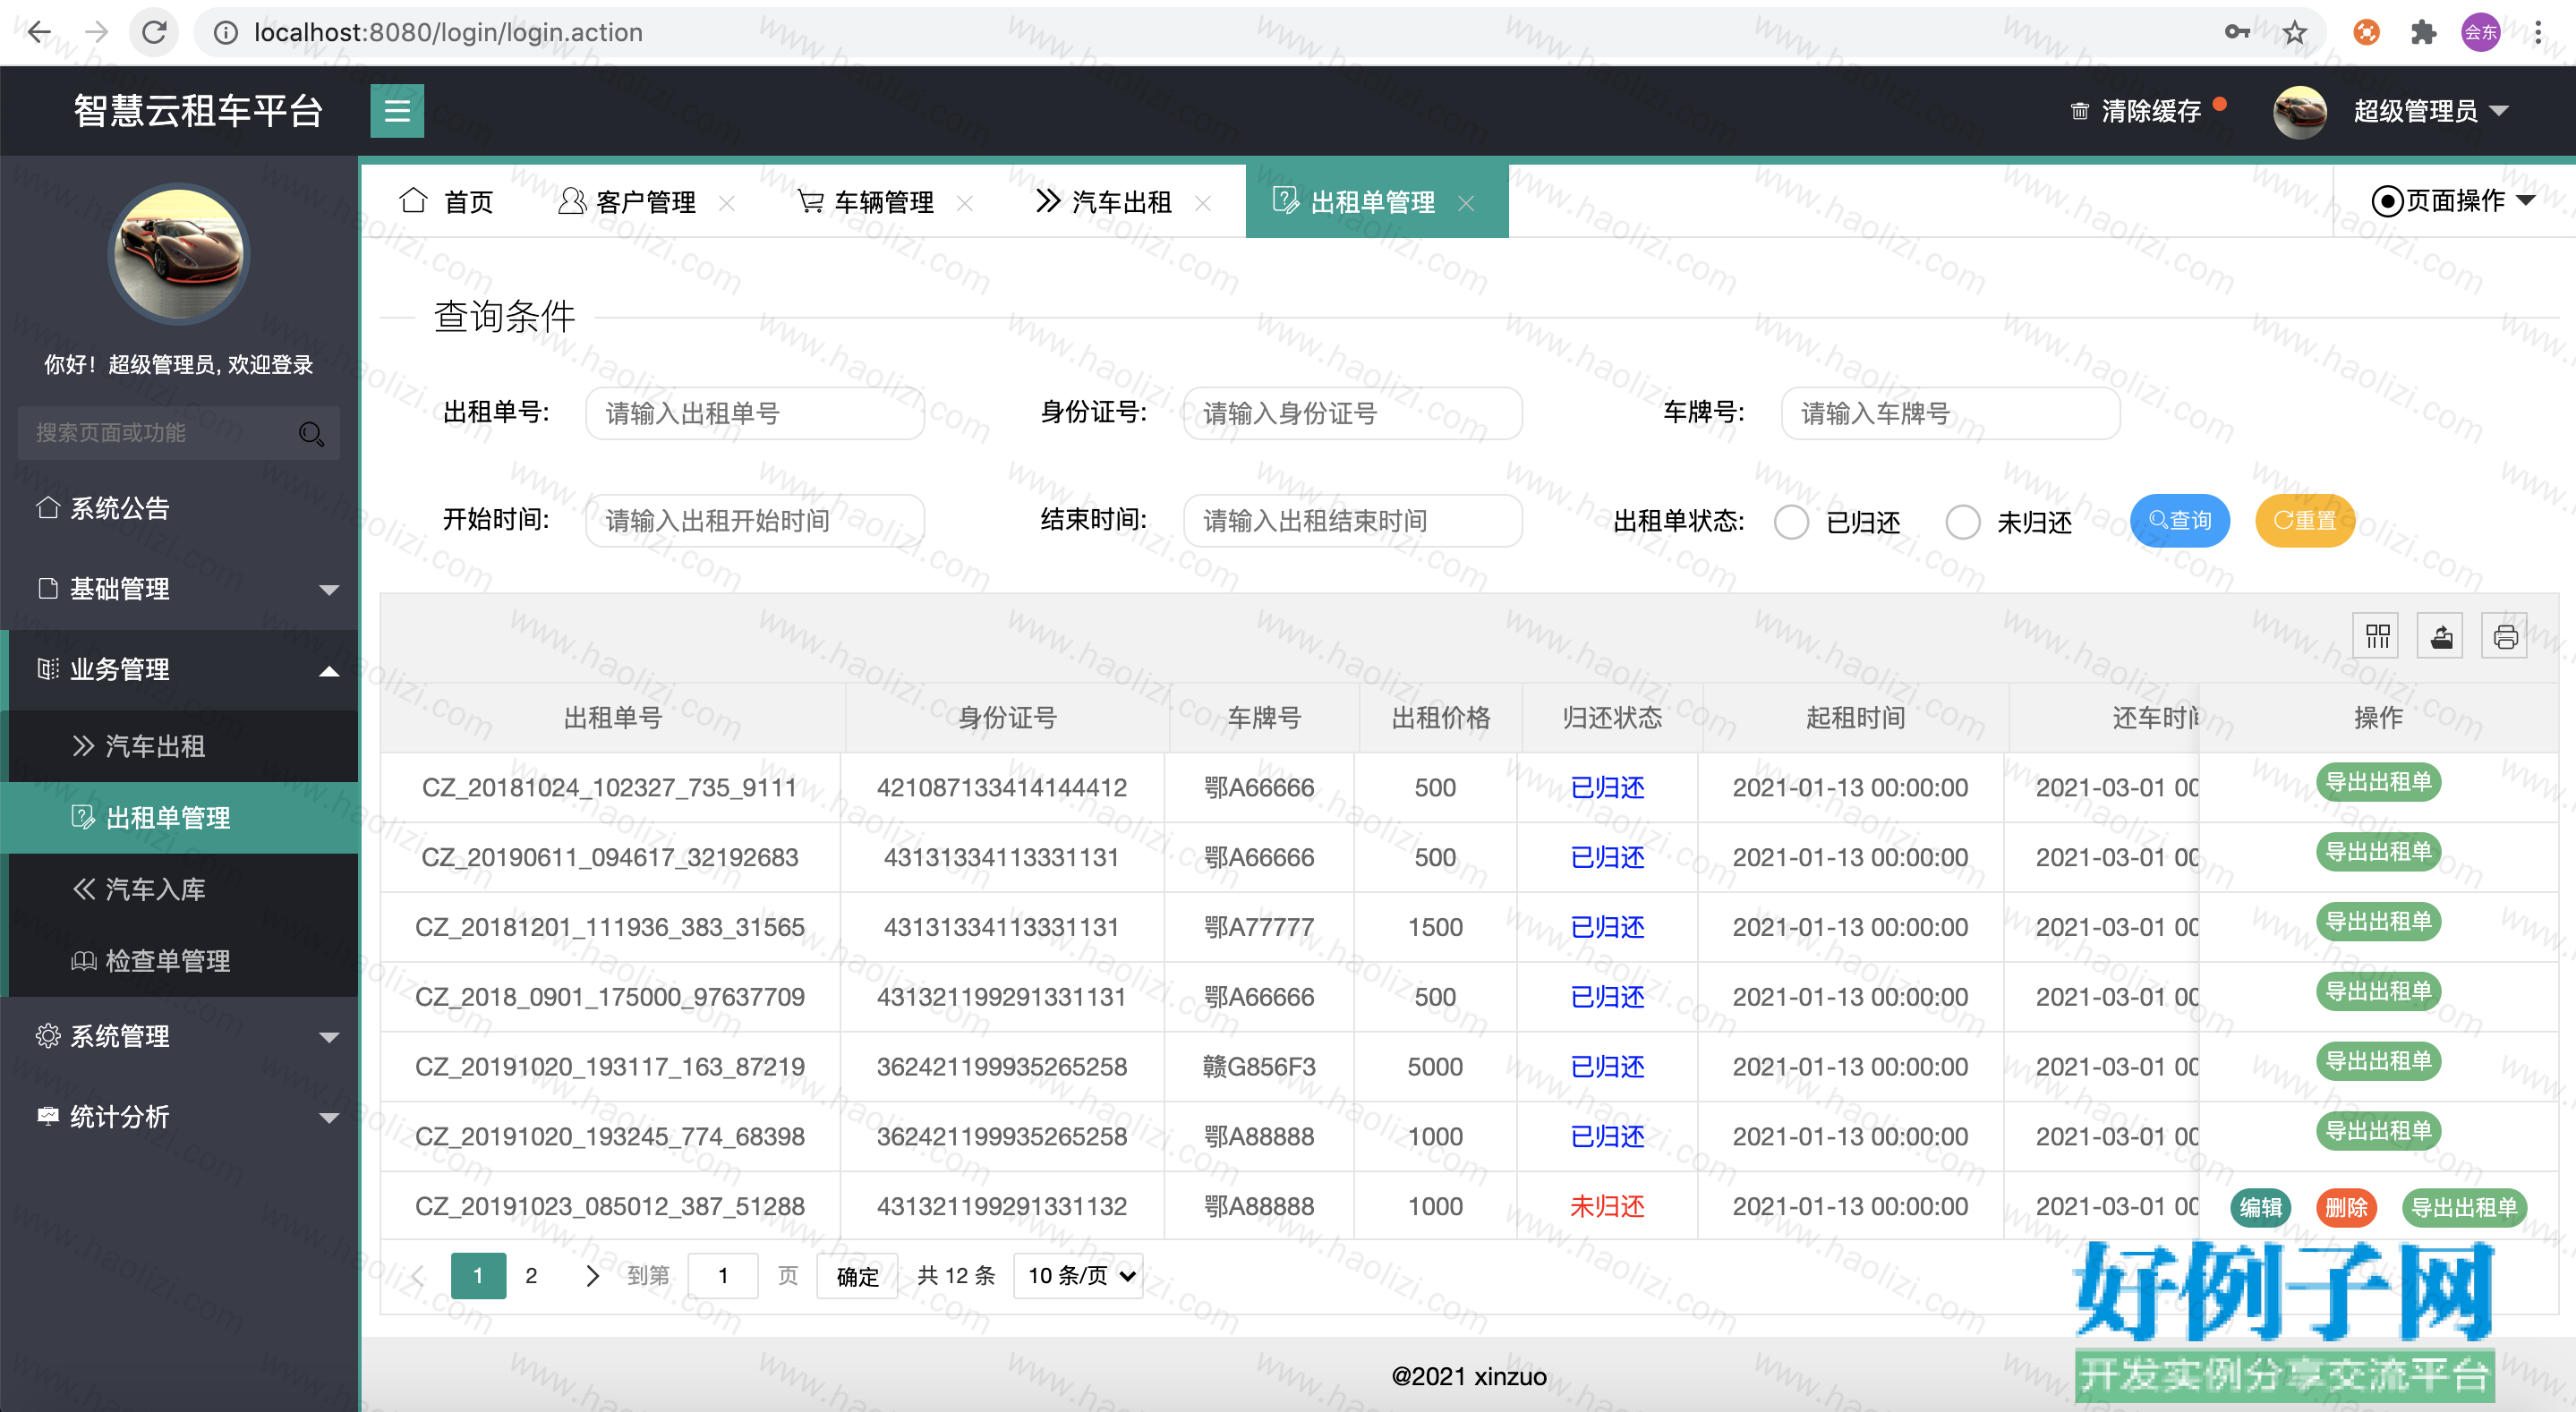Screen dimensions: 2576x1412
Task: Reload the page with the refresh icon
Action: click(154, 32)
